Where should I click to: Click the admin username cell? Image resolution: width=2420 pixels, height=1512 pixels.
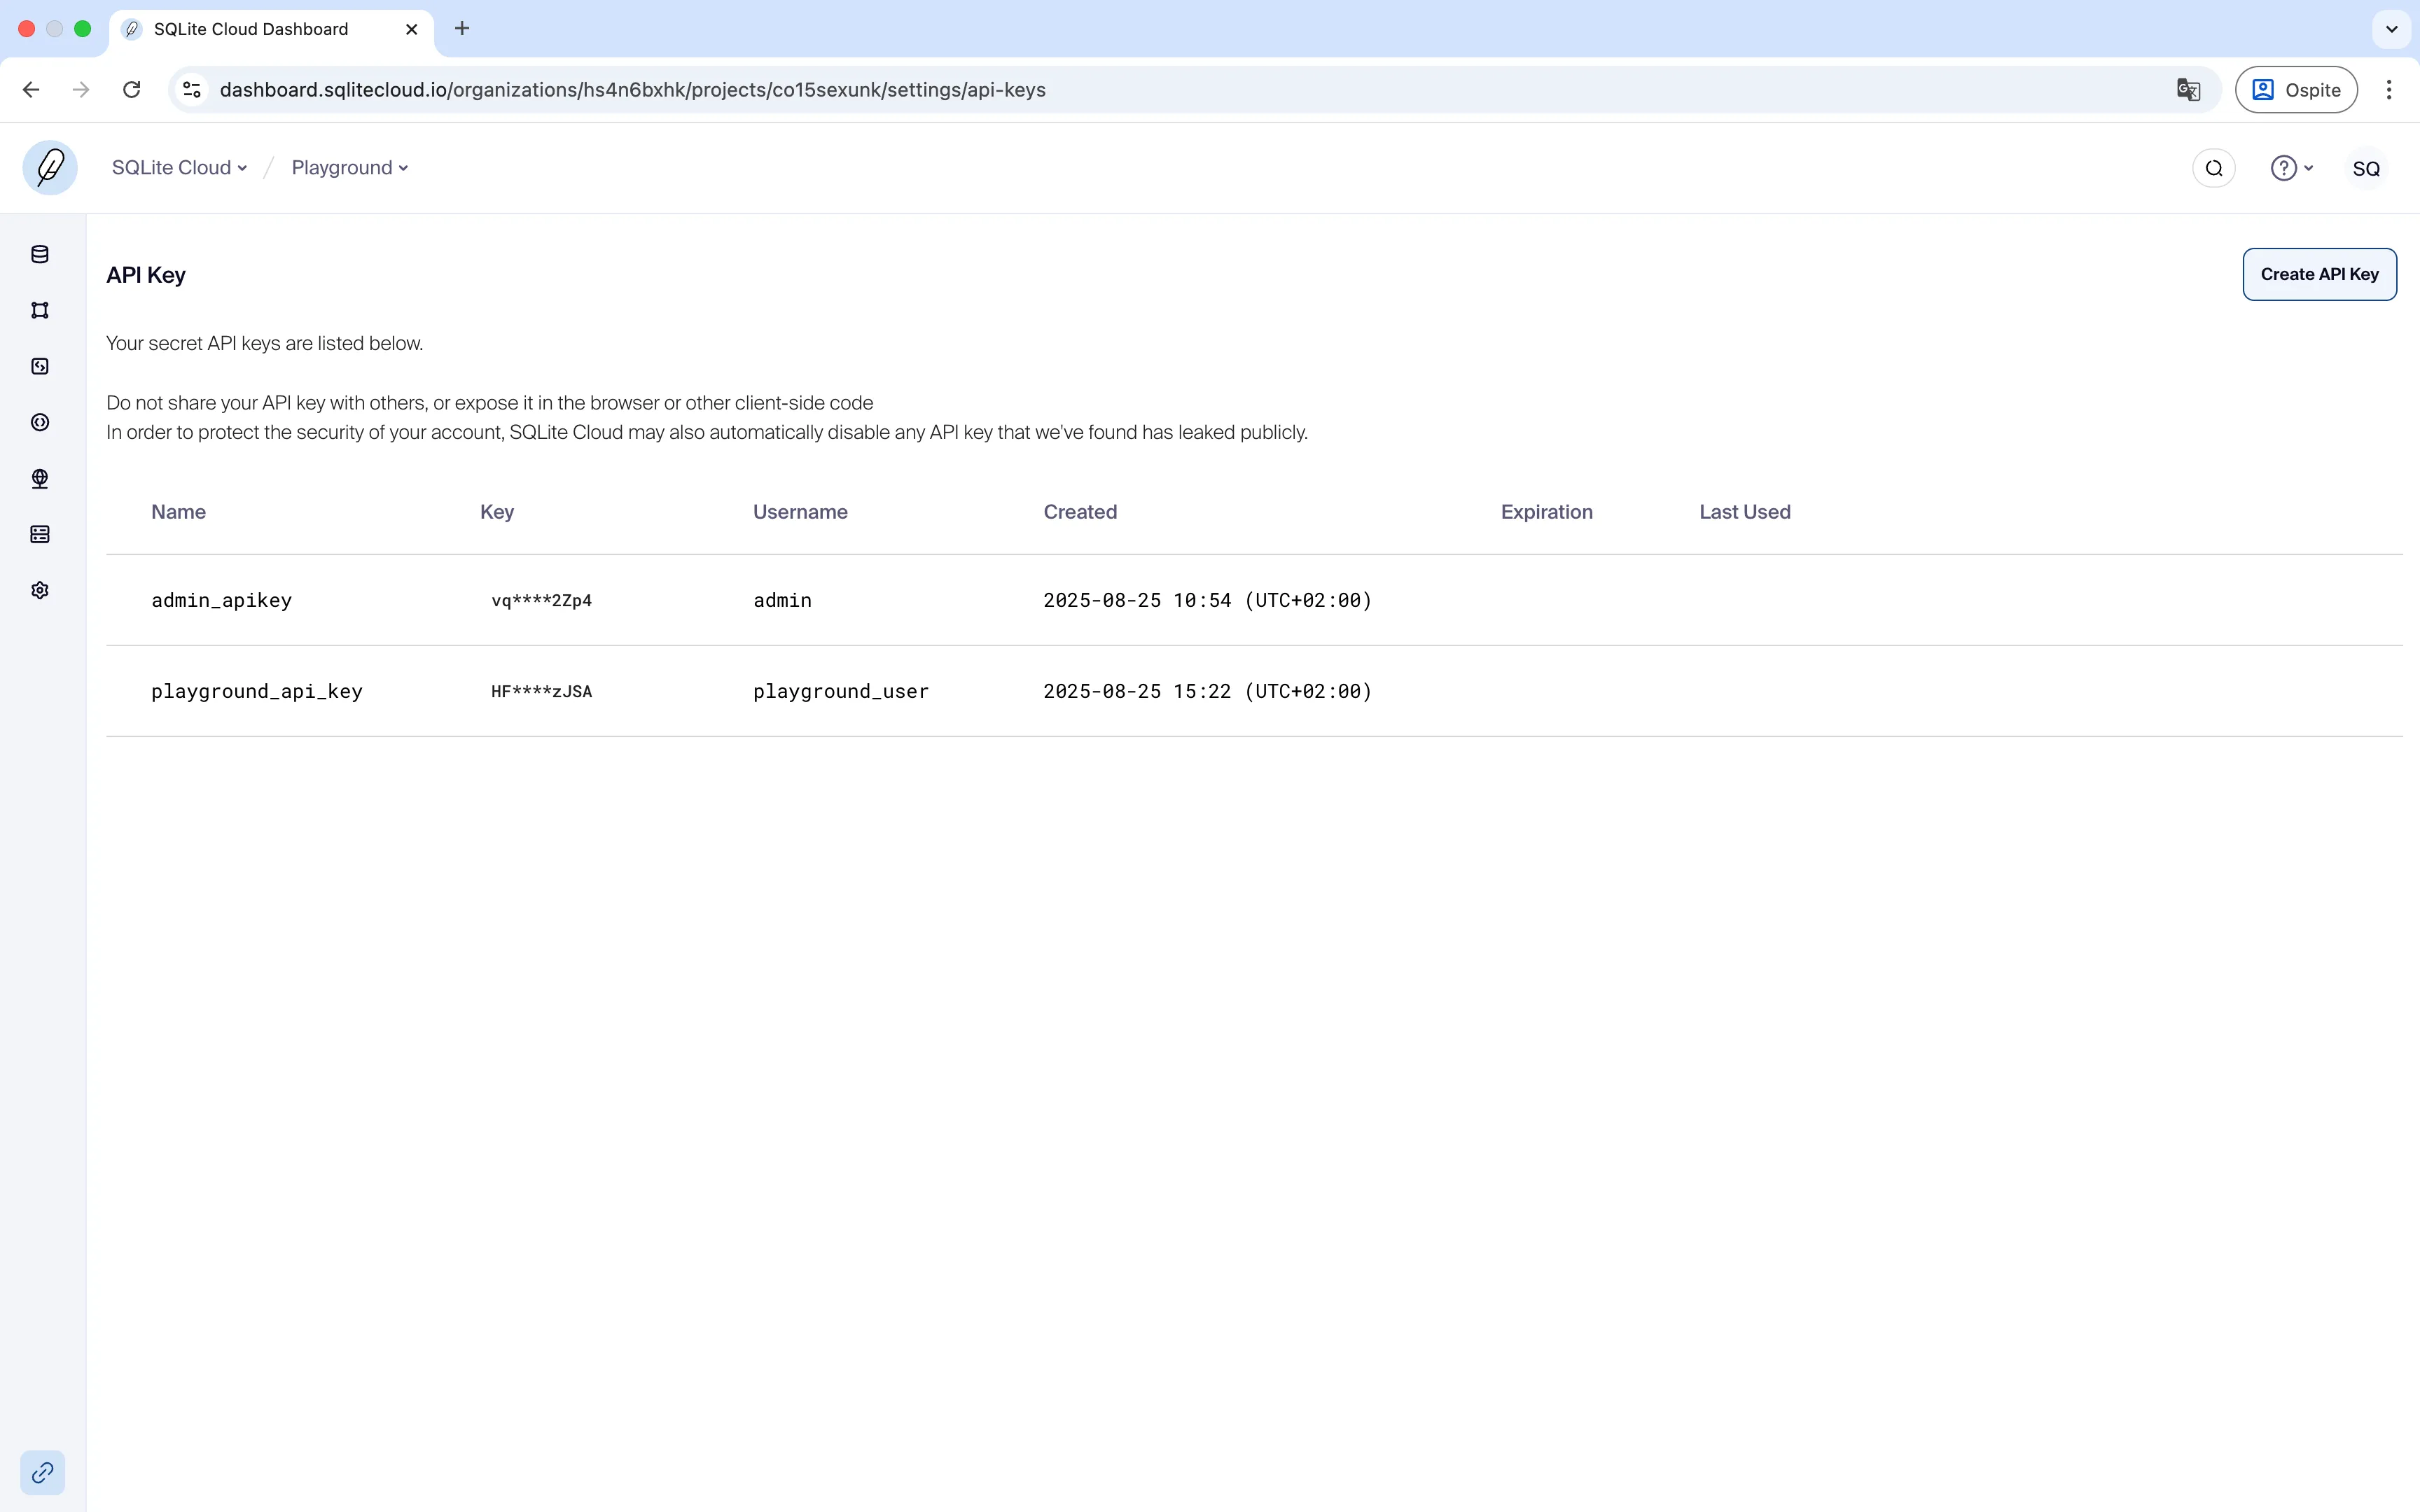pos(782,600)
